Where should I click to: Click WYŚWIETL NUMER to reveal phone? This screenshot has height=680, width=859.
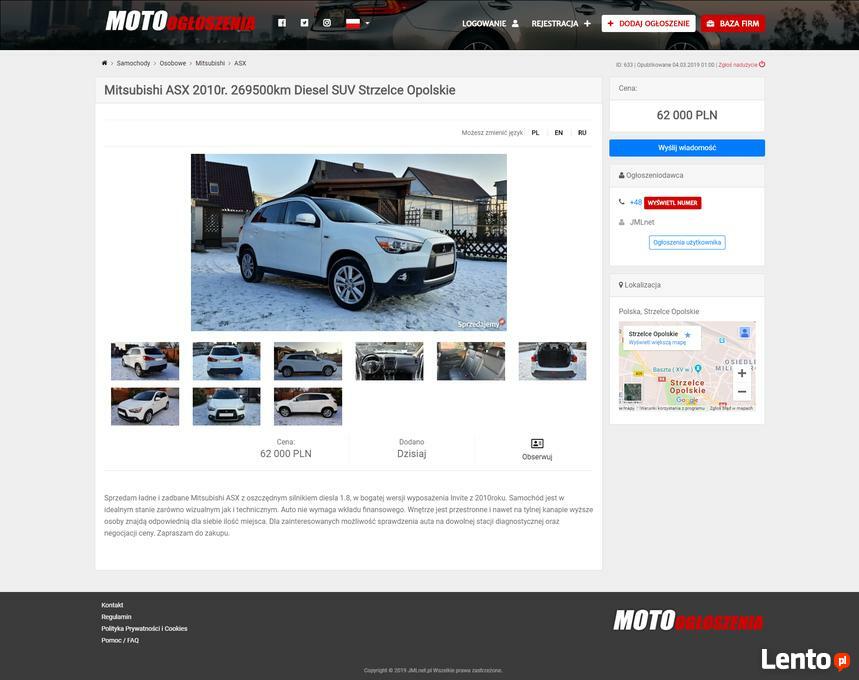coord(672,203)
